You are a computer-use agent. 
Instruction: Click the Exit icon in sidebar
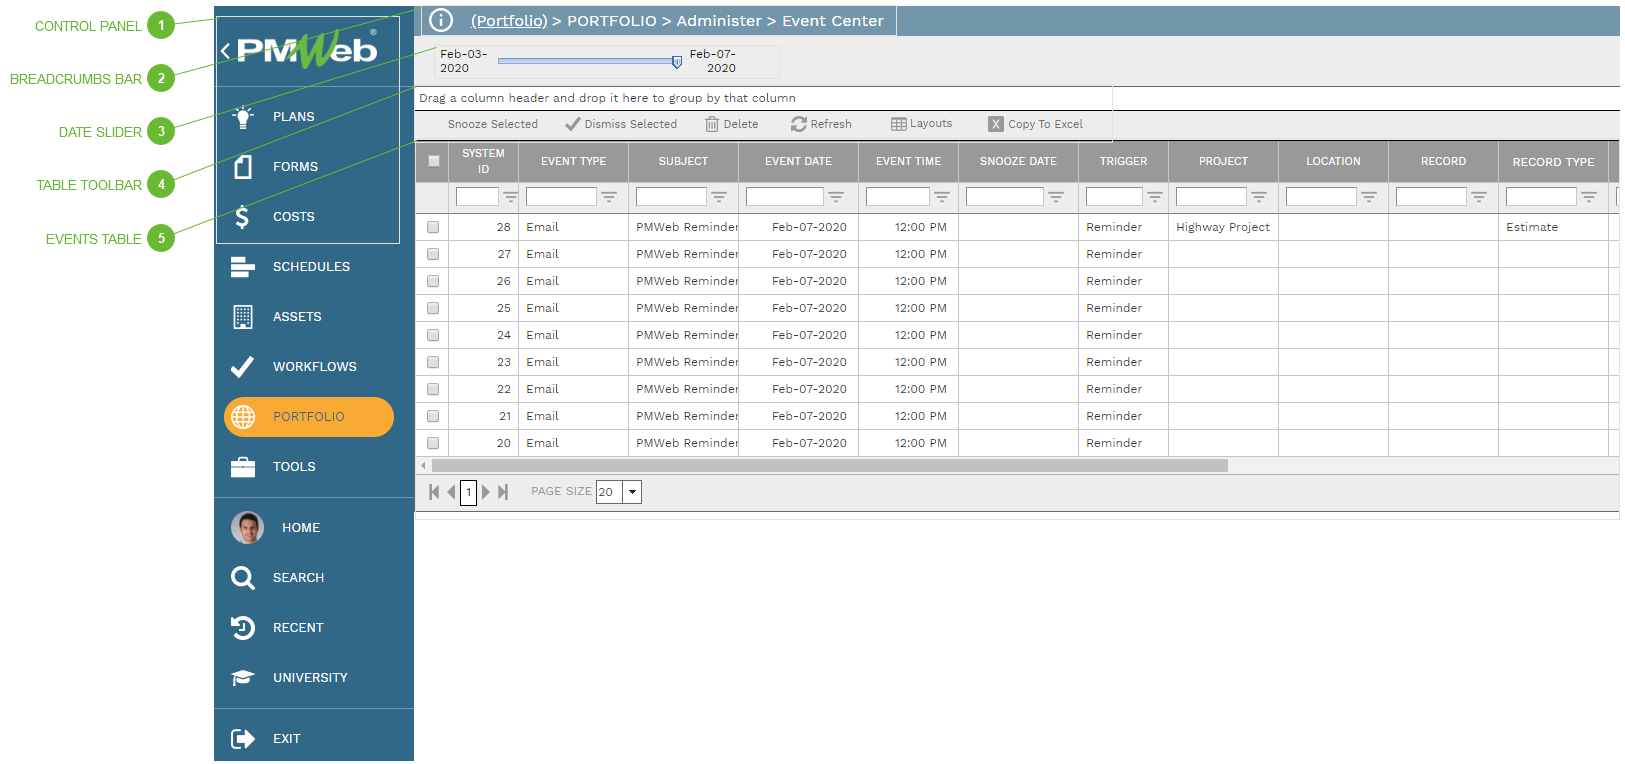pyautogui.click(x=242, y=739)
